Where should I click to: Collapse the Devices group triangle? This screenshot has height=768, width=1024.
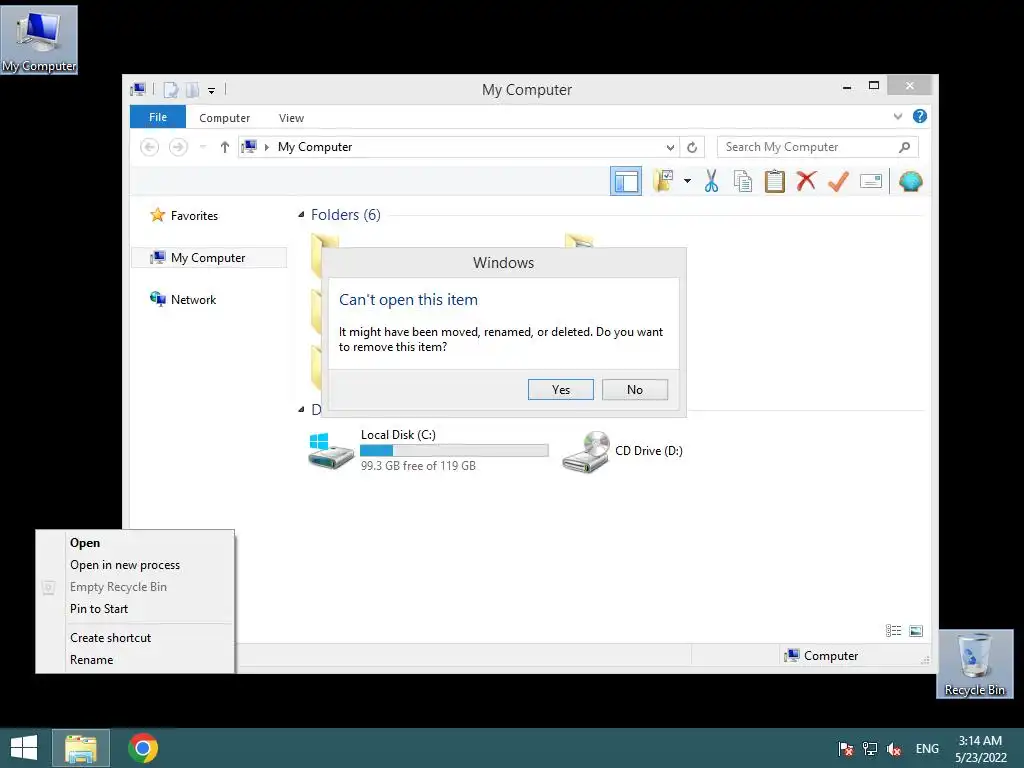(301, 409)
